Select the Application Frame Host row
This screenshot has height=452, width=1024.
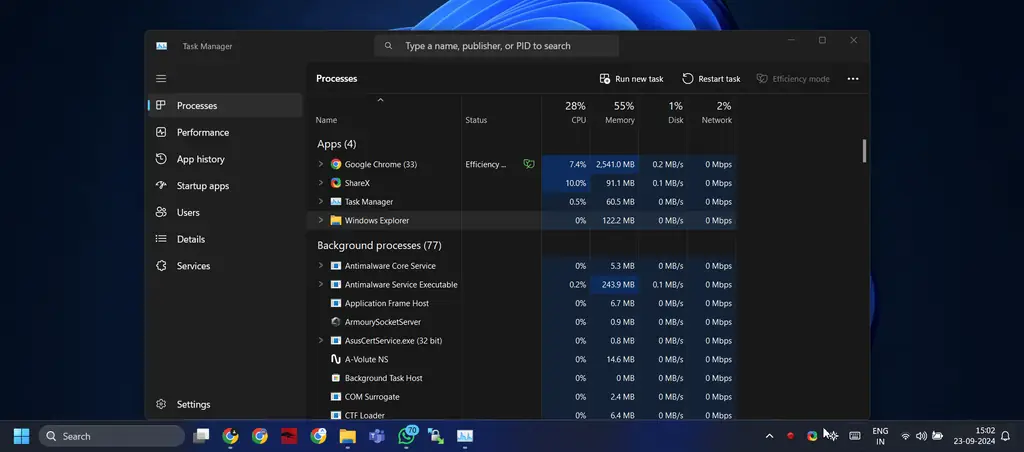point(521,303)
